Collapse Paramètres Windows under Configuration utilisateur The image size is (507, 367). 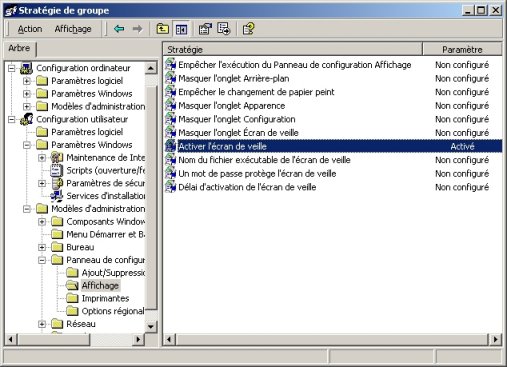[27, 145]
